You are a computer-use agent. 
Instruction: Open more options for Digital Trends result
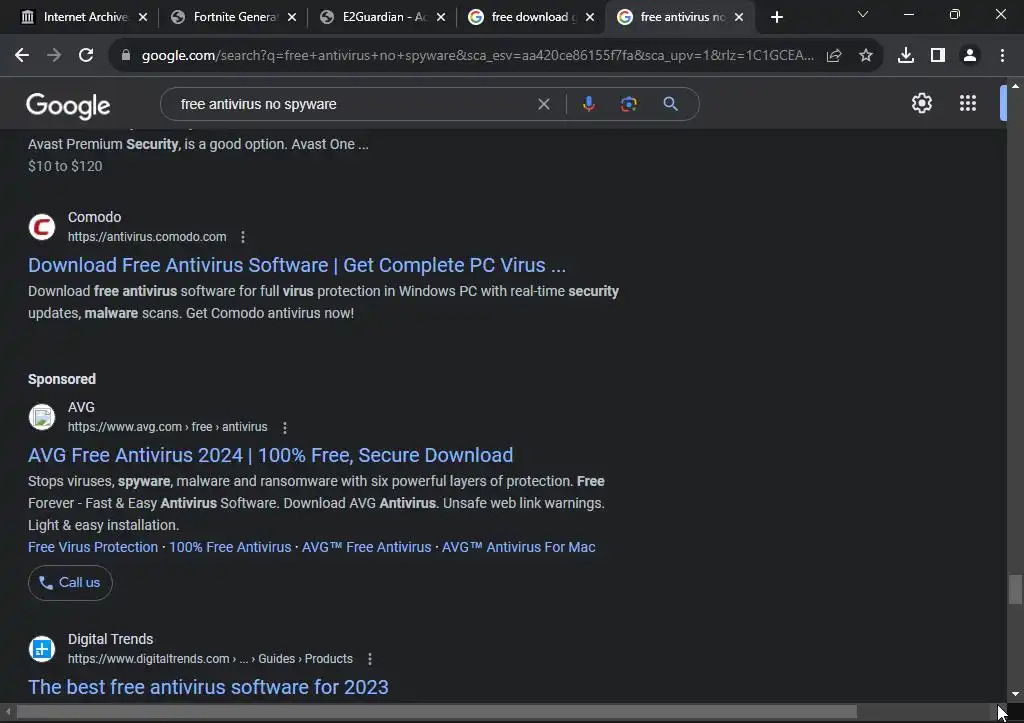click(370, 659)
